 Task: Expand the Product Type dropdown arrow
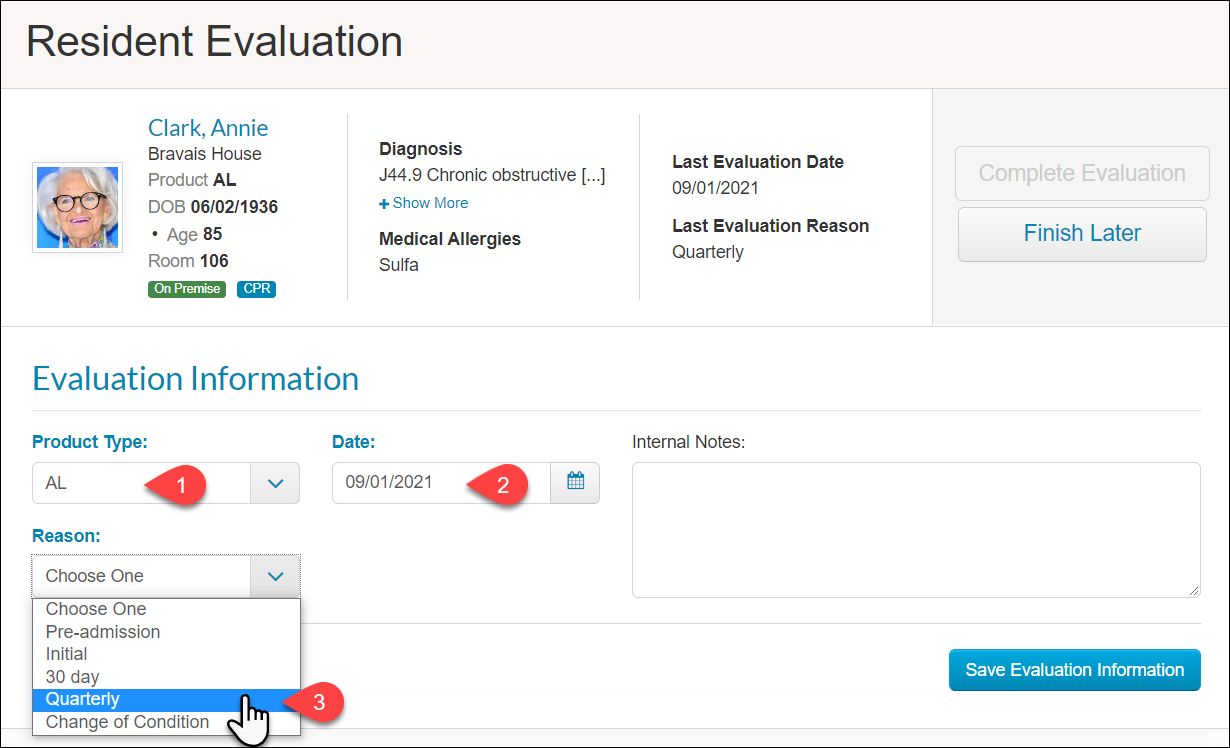coord(275,483)
